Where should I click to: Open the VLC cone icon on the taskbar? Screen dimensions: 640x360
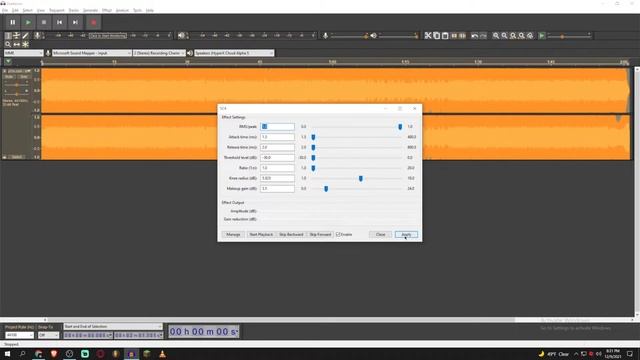[162, 354]
